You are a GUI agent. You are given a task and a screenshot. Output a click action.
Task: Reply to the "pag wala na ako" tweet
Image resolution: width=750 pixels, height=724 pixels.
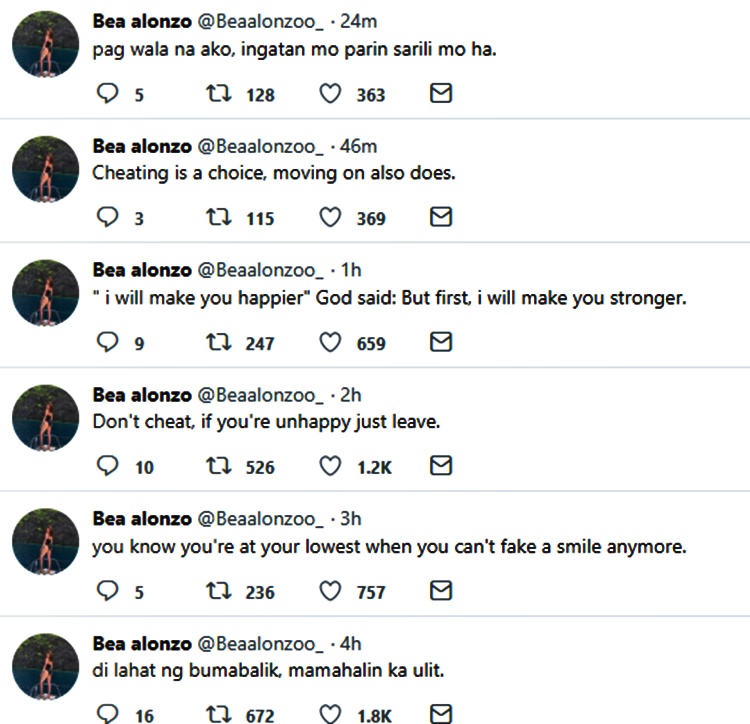[107, 94]
